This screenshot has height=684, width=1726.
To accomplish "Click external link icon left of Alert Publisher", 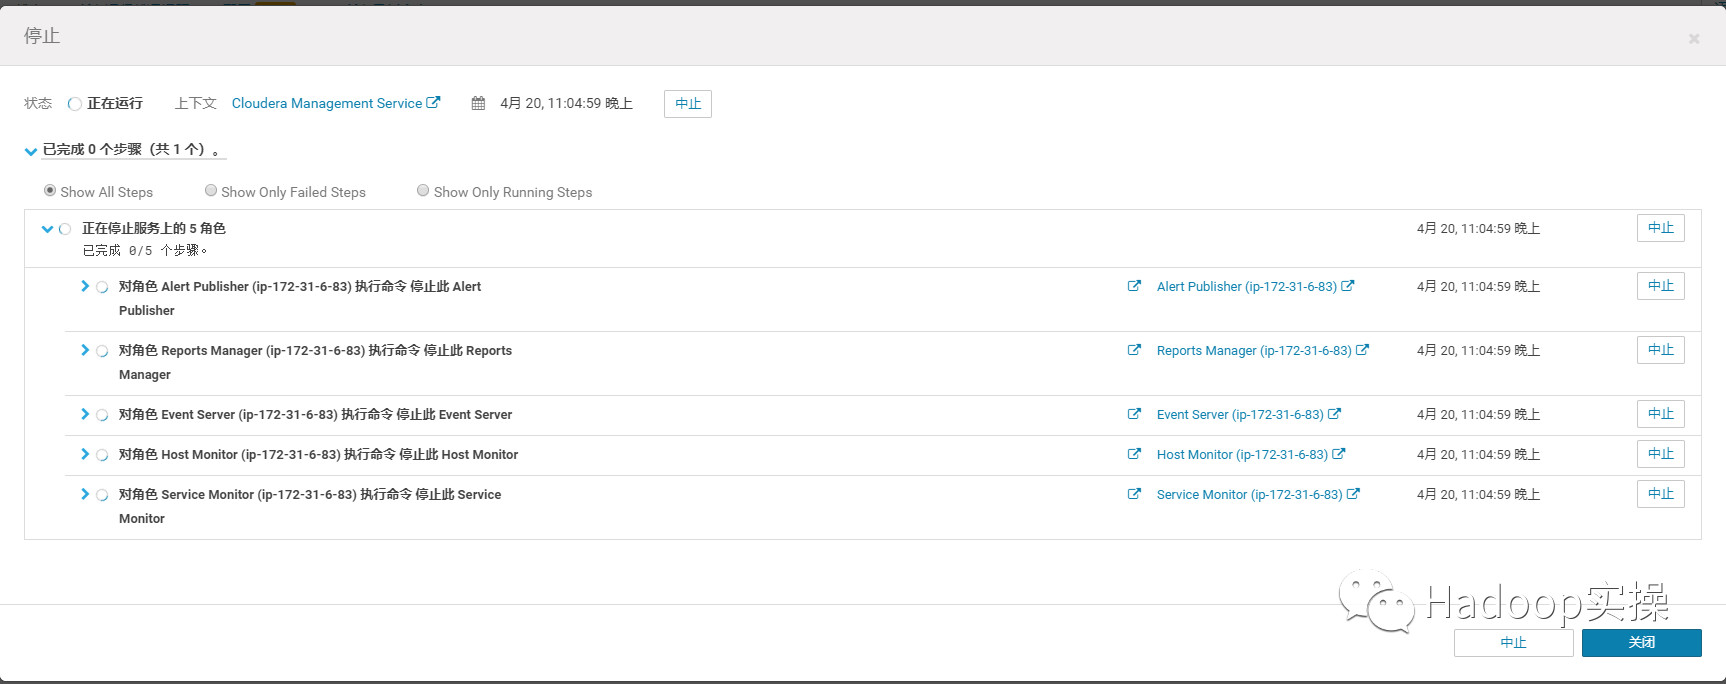I will 1134,286.
